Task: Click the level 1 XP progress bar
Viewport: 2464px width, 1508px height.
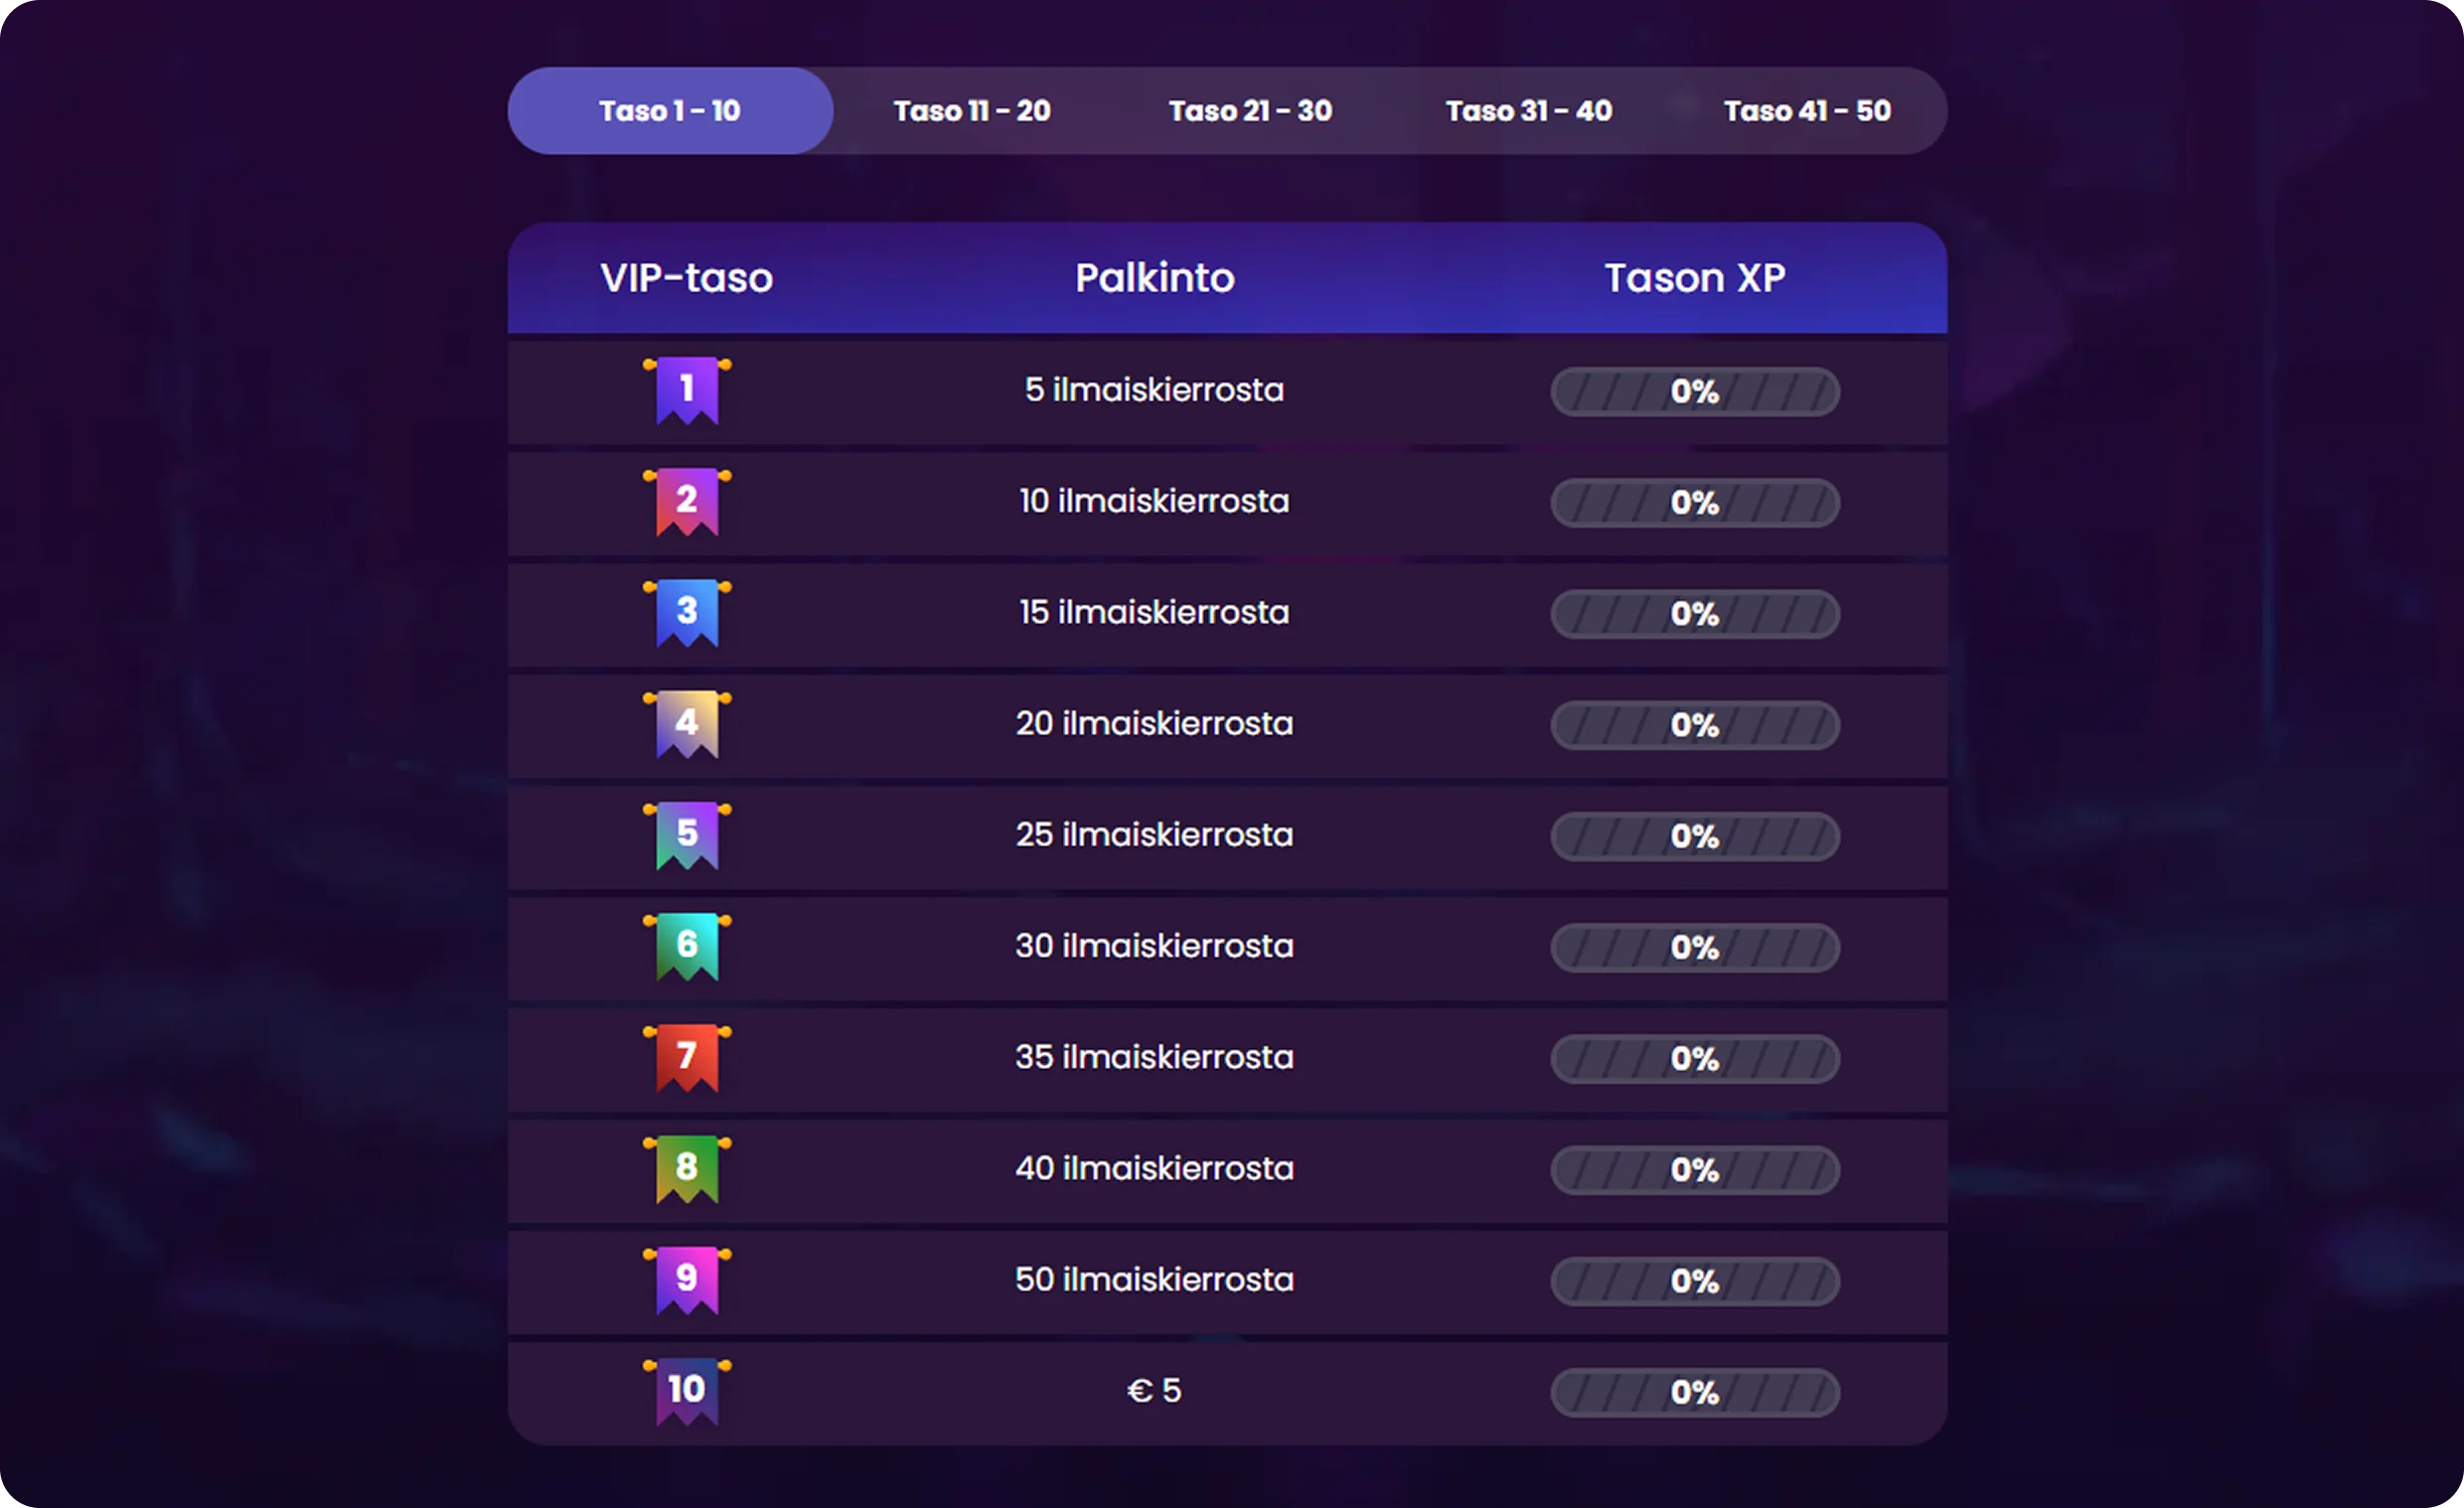Action: point(1694,391)
